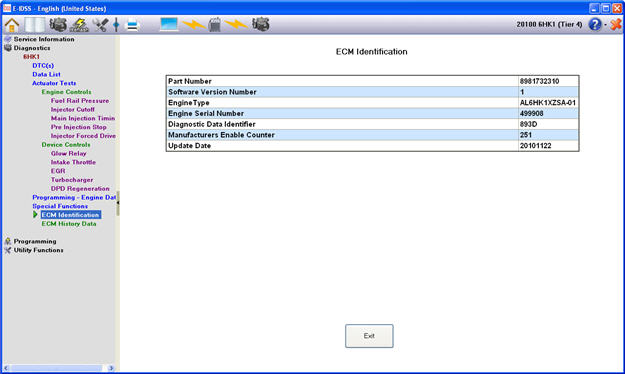Click the Update Date label cell
This screenshot has width=625, height=374.
coord(342,146)
